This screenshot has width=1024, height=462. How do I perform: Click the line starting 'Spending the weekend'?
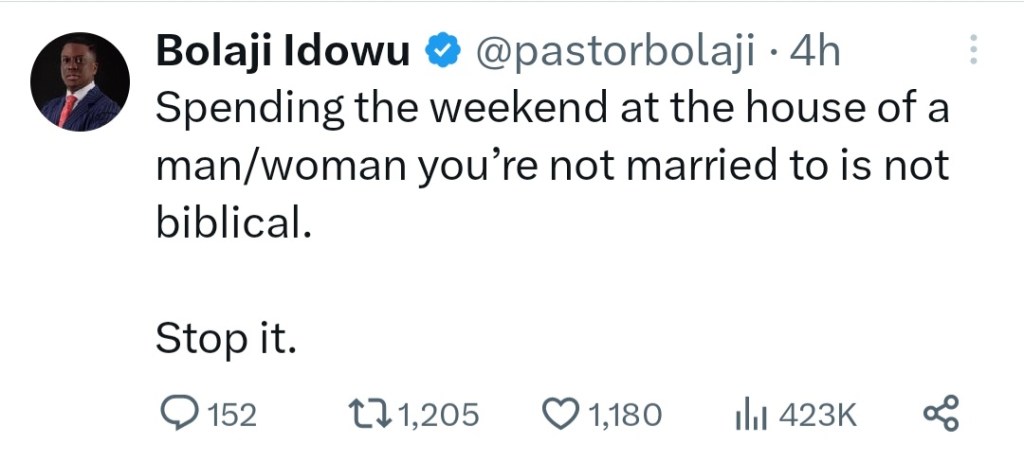(x=551, y=109)
